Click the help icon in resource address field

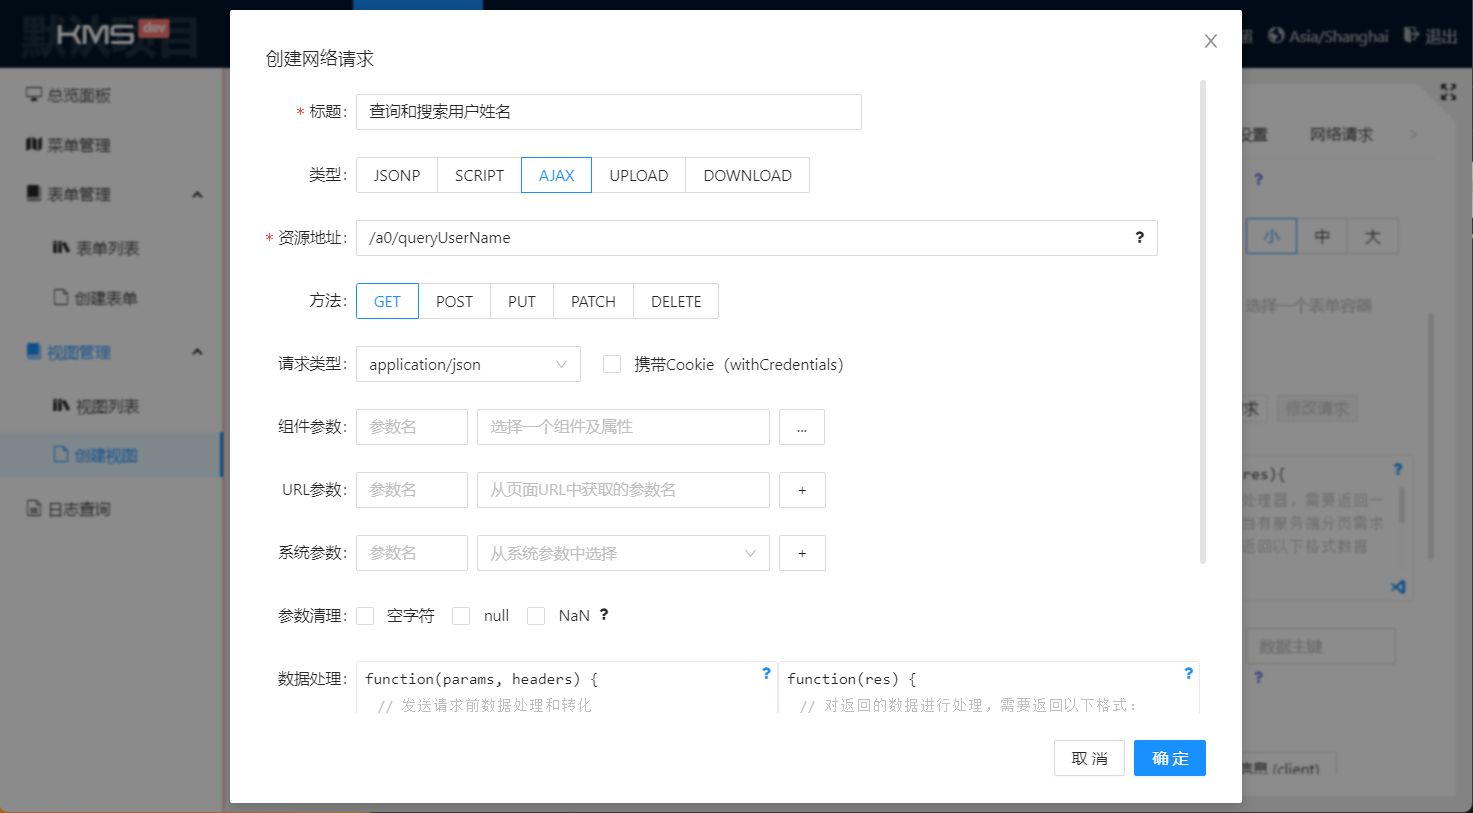pos(1139,238)
